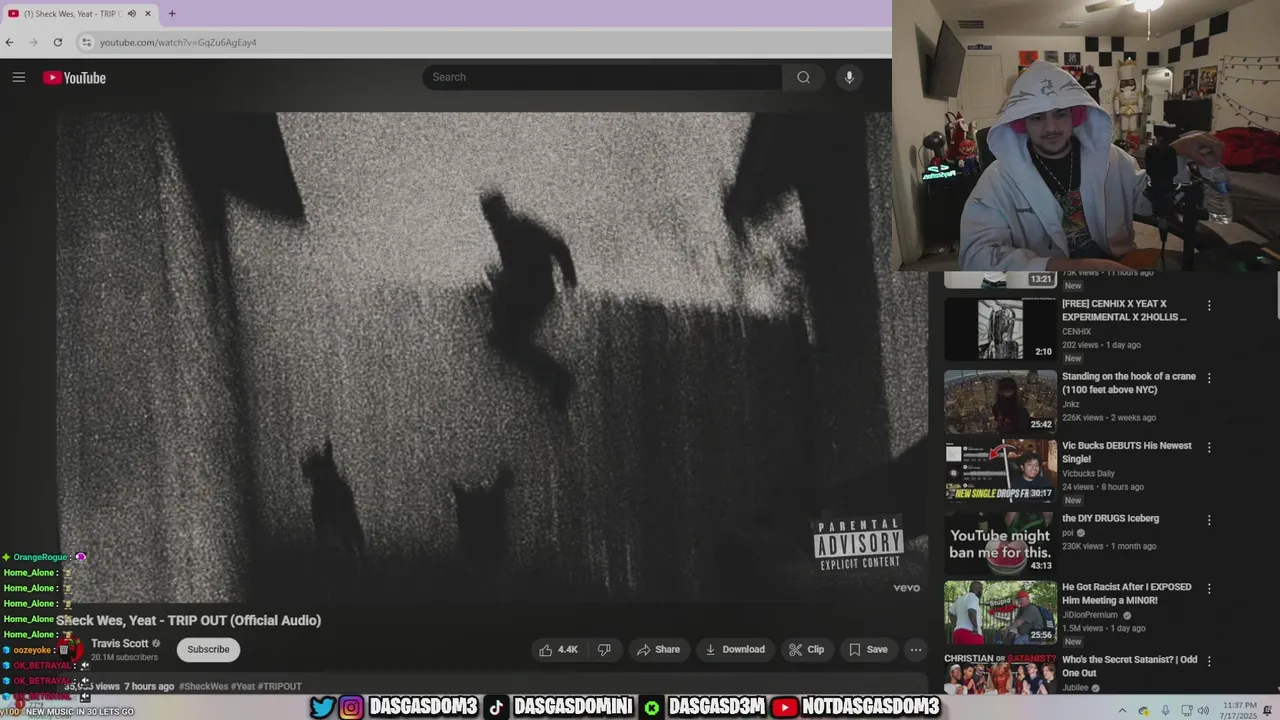Click the #TRIPOUT hashtag link
This screenshot has height=720, width=1280.
[279, 686]
